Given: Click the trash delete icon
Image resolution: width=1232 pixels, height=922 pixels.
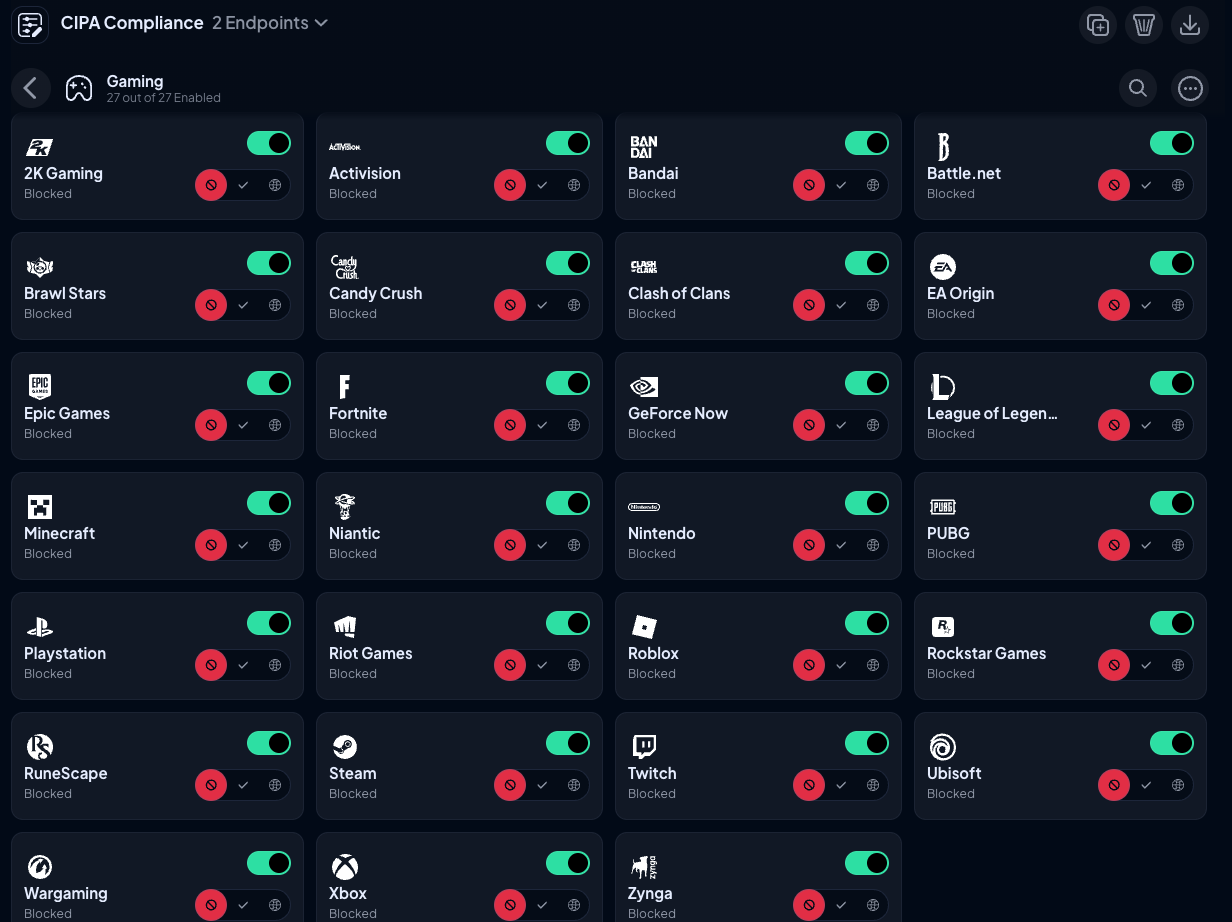Looking at the screenshot, I should coord(1144,25).
